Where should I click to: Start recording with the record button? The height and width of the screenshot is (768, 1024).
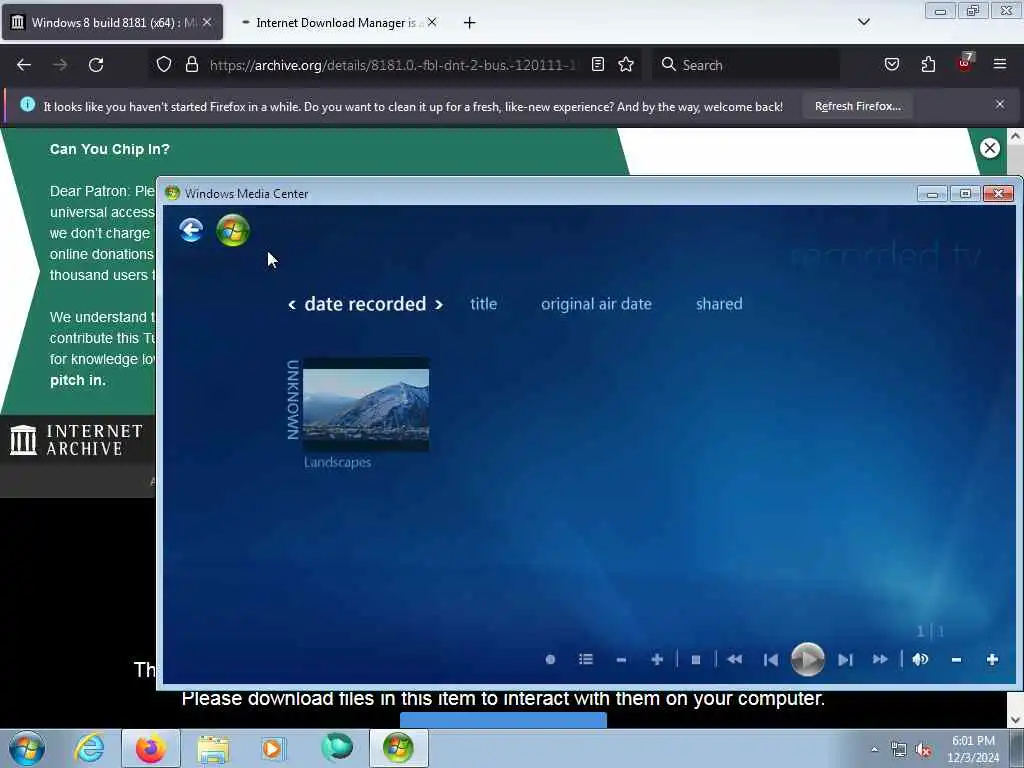click(551, 660)
